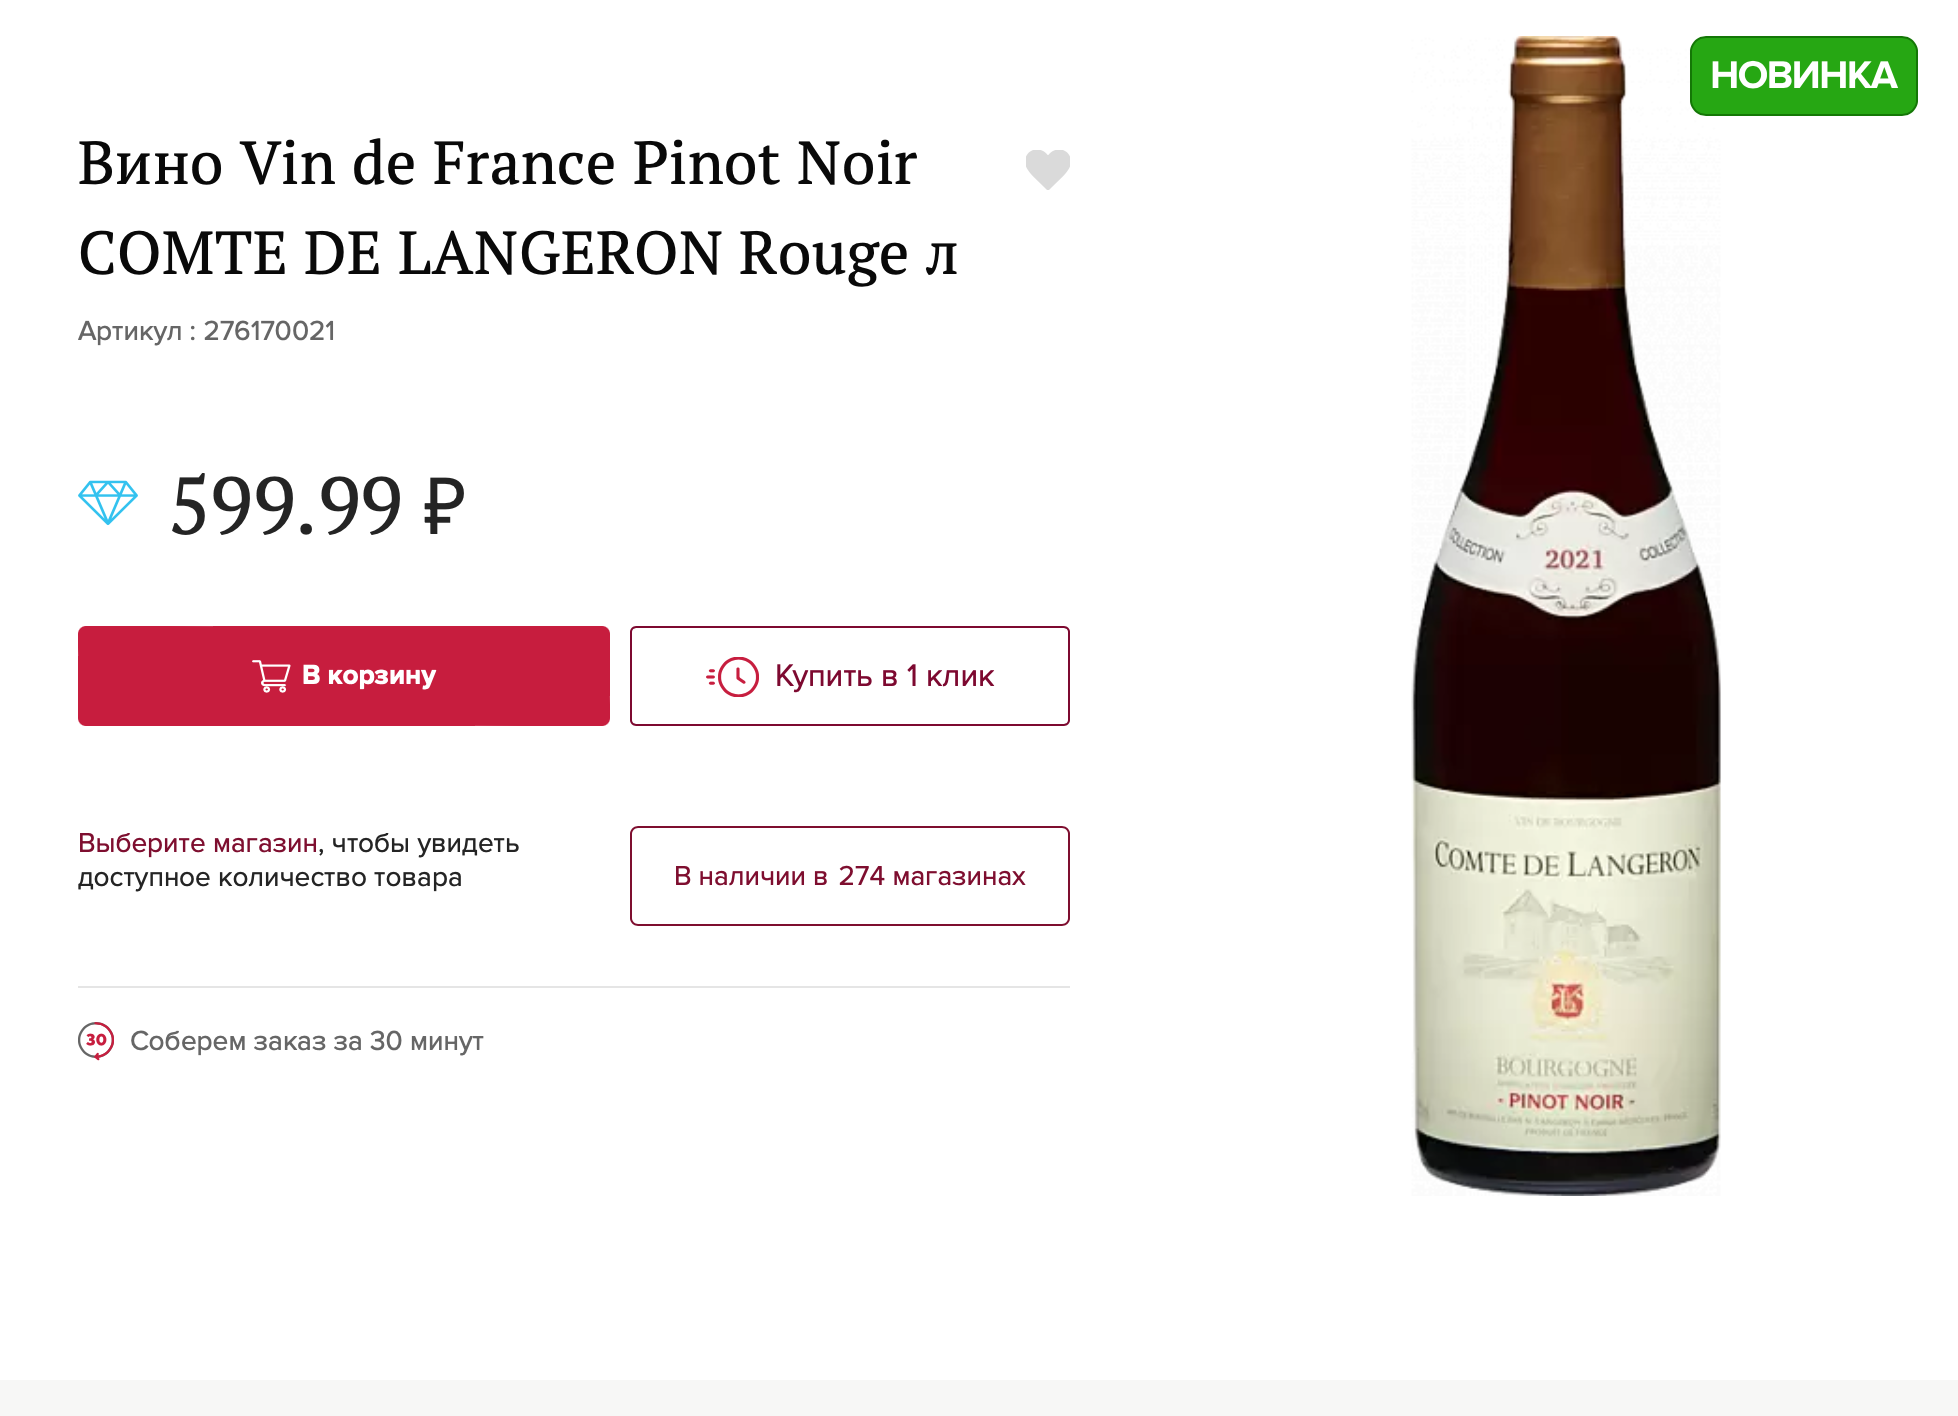
Task: Click the dark red wine bottle body
Action: [x=1566, y=700]
